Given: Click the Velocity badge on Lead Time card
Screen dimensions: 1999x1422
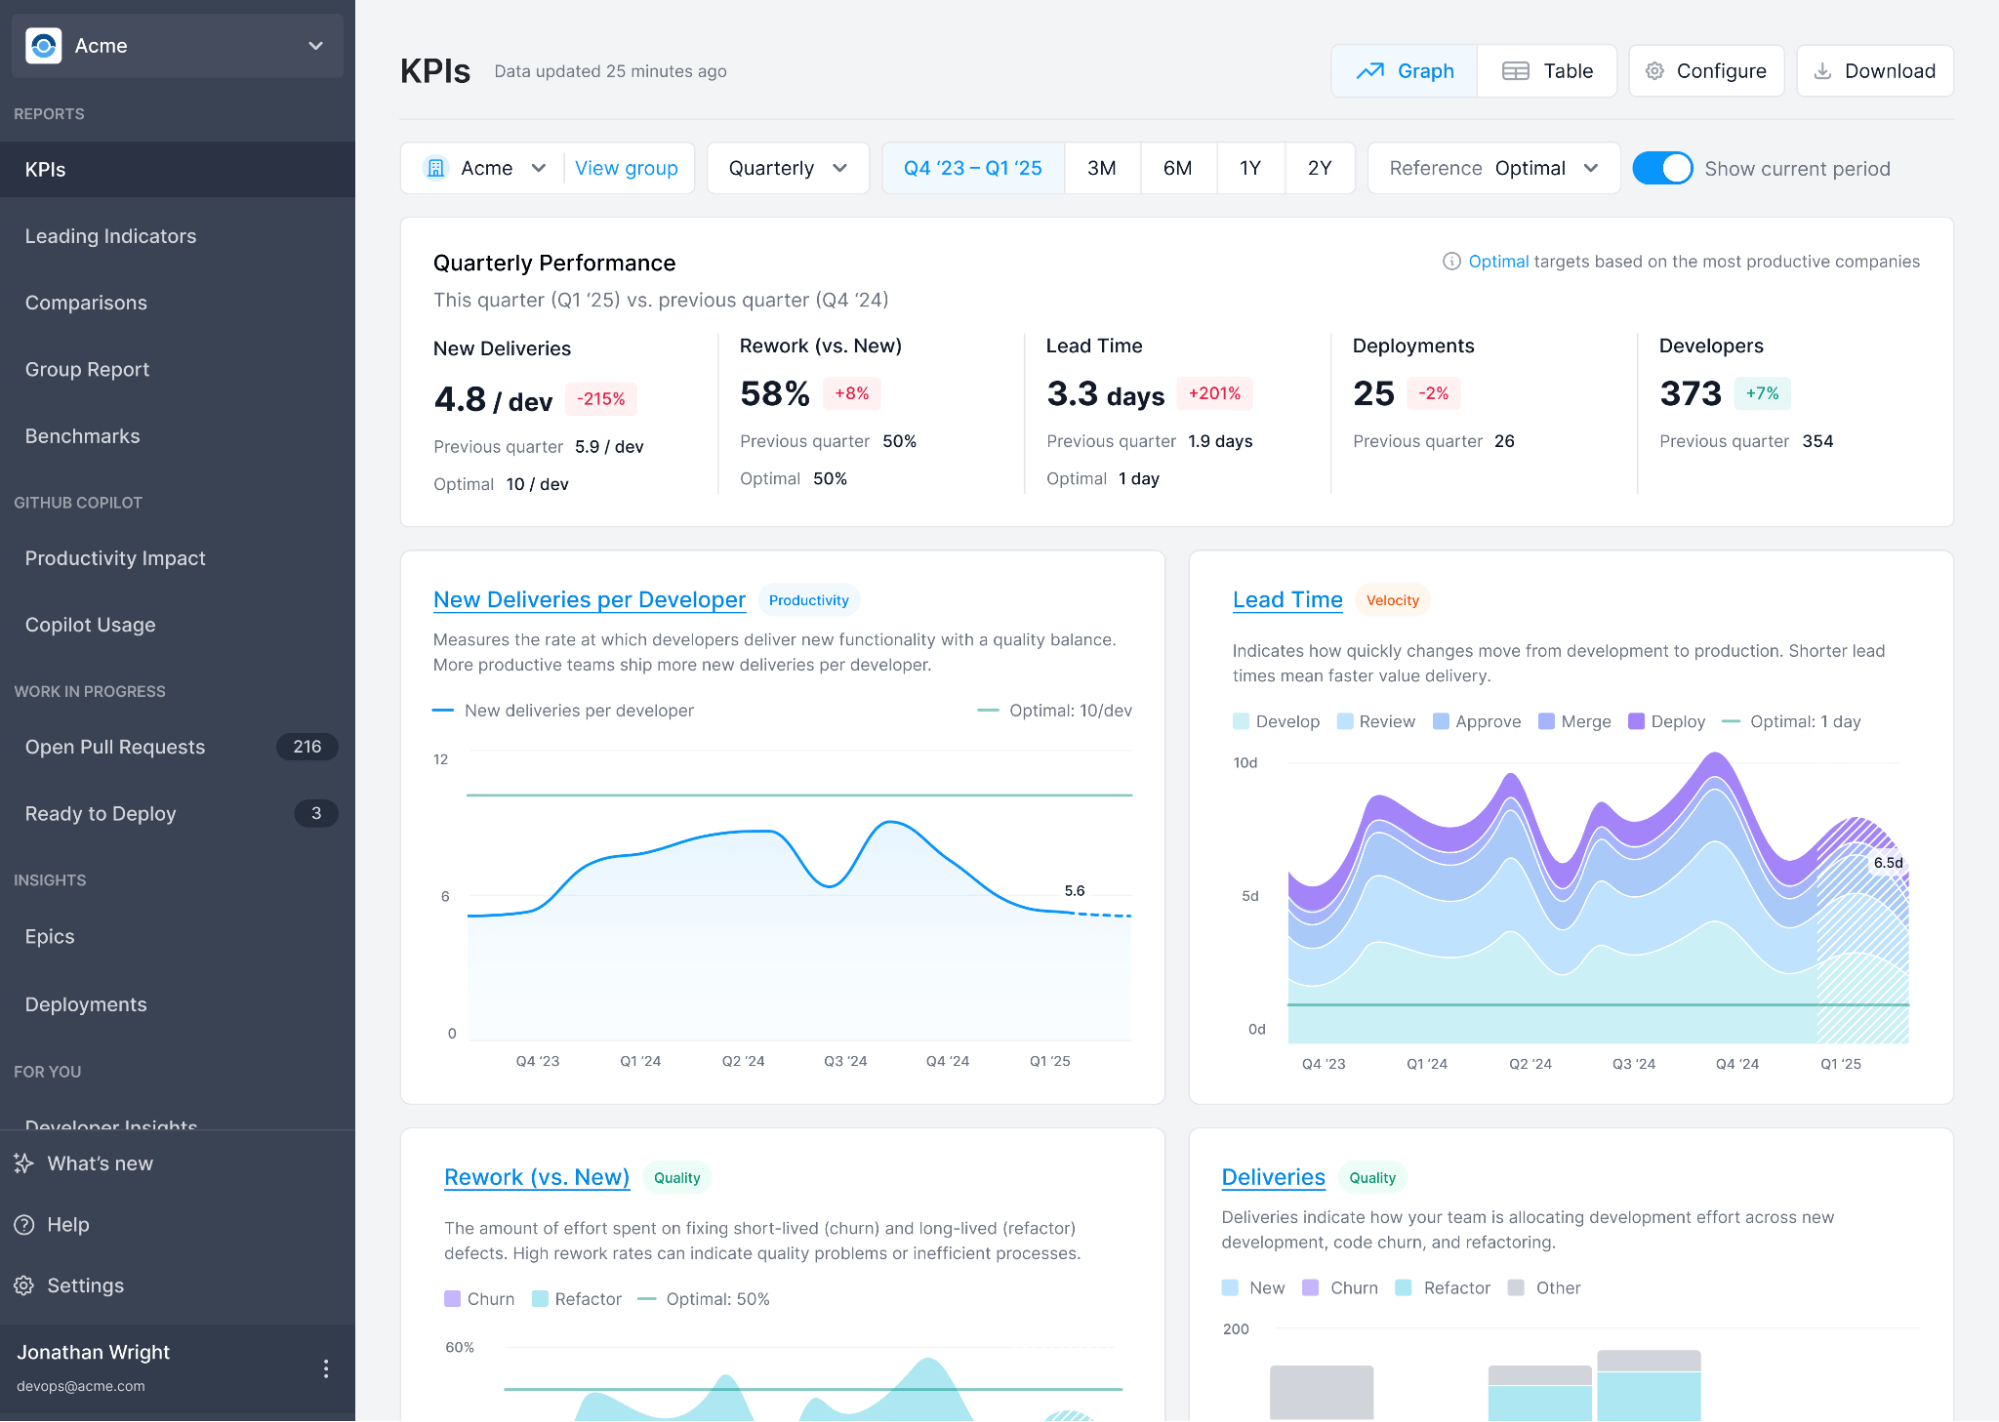Looking at the screenshot, I should [x=1392, y=600].
